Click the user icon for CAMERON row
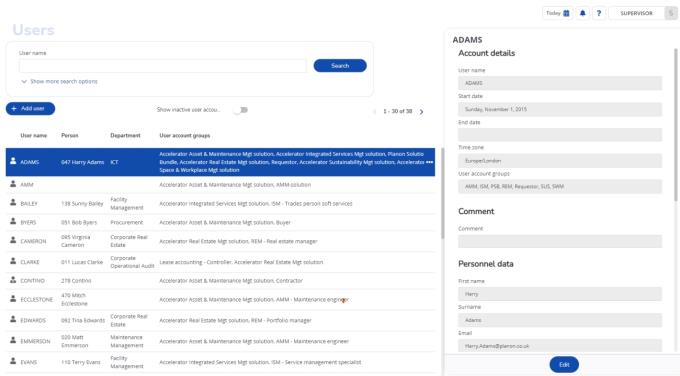Screen dimensions: 680x376 pyautogui.click(x=13, y=240)
